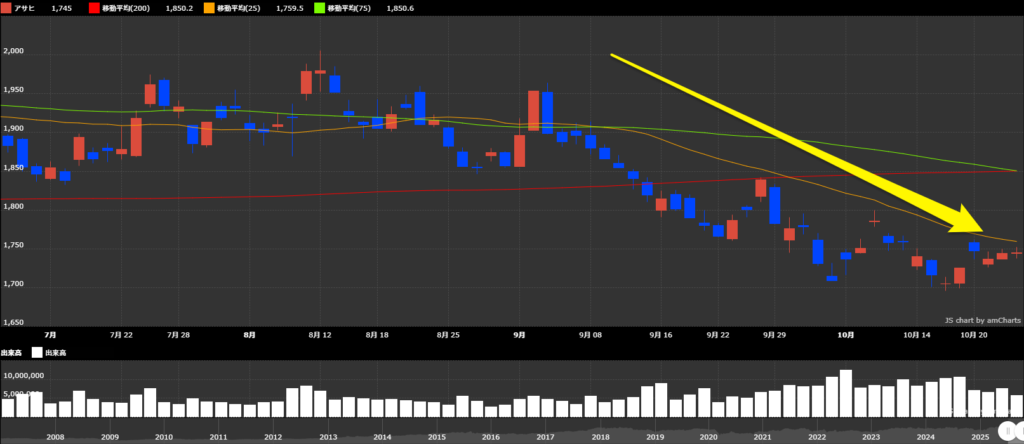Click the tallest volume bar in October
The width and height of the screenshot is (1024, 444).
click(846, 392)
